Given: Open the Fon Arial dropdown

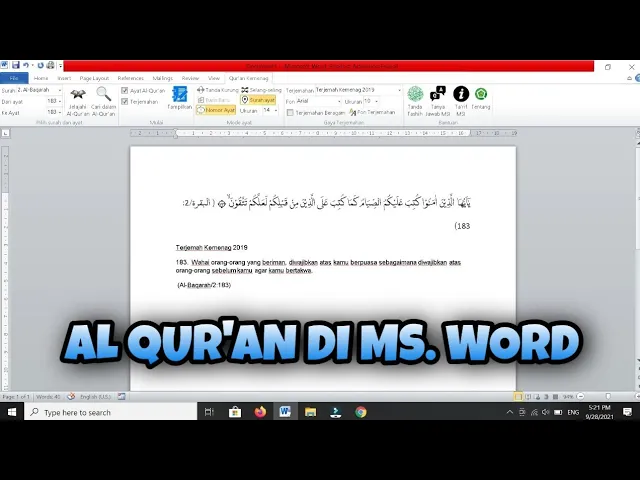Looking at the screenshot, I should click(339, 101).
